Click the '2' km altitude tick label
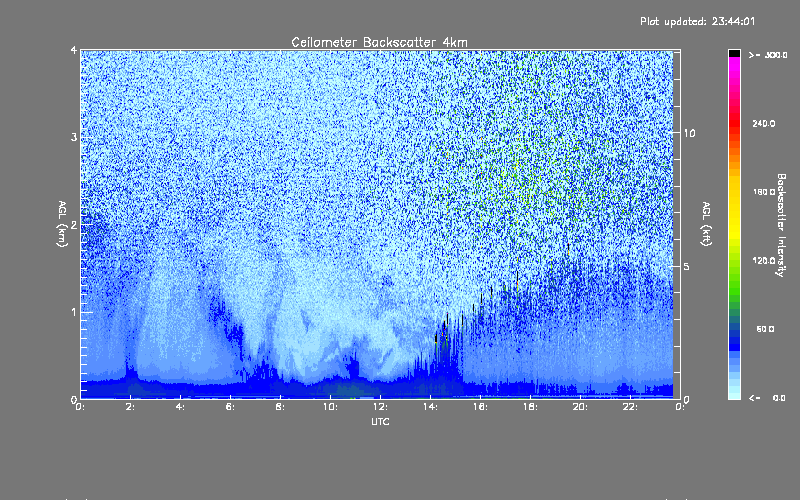Viewport: 800px width, 500px height. coord(74,224)
